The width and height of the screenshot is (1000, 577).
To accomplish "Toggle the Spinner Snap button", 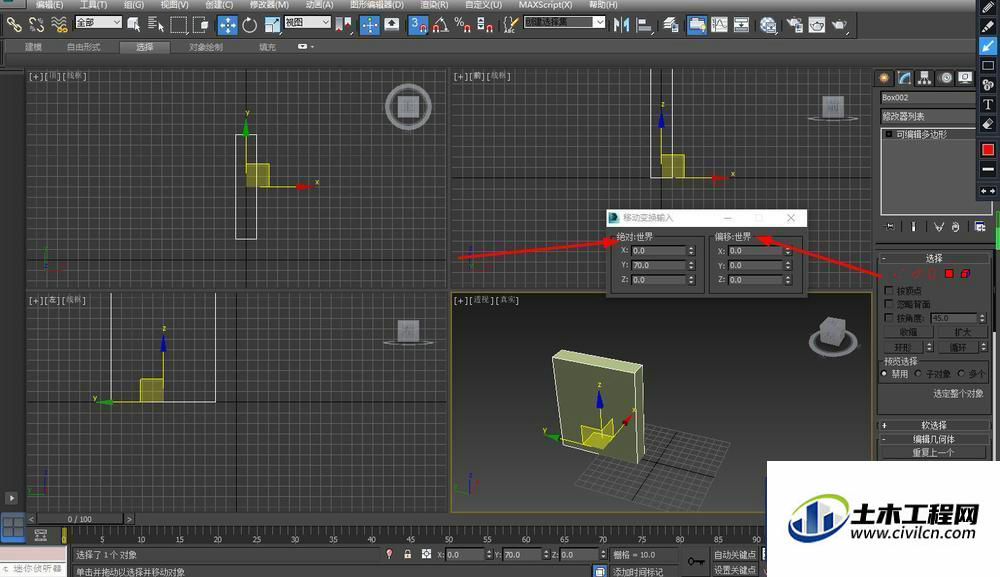I will click(485, 25).
